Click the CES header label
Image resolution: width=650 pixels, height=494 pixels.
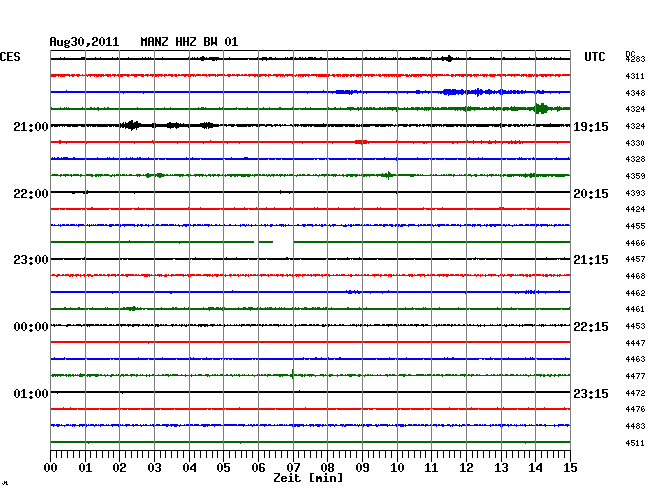(11, 58)
